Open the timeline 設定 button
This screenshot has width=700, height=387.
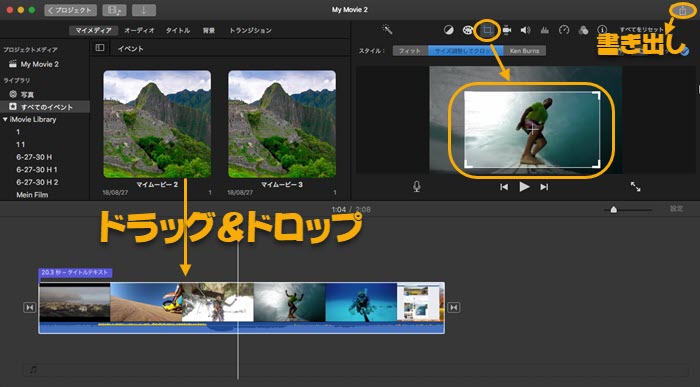point(676,209)
